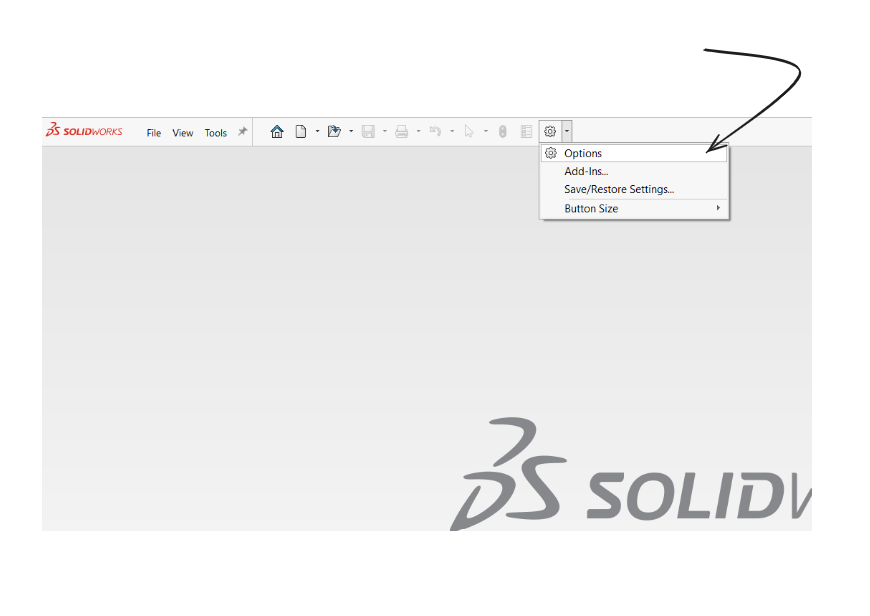Expand the Undo dropdown arrow
This screenshot has width=870, height=616.
coord(452,132)
